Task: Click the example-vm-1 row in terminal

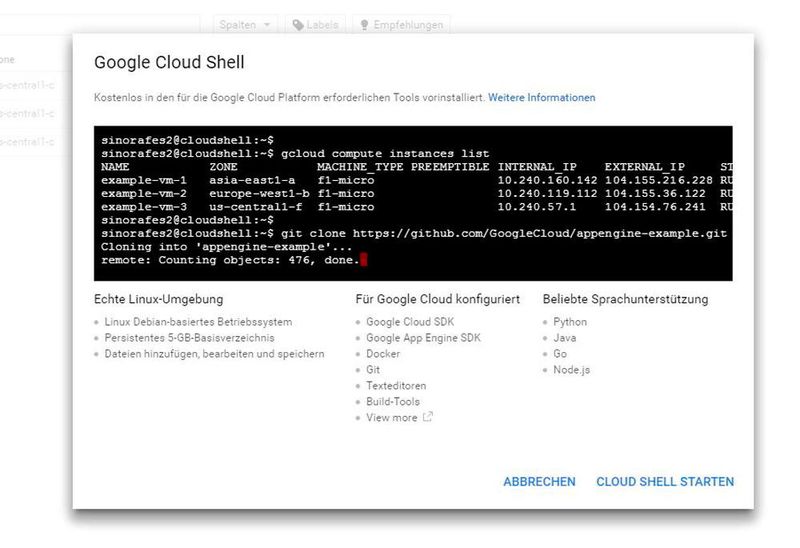Action: tap(417, 180)
